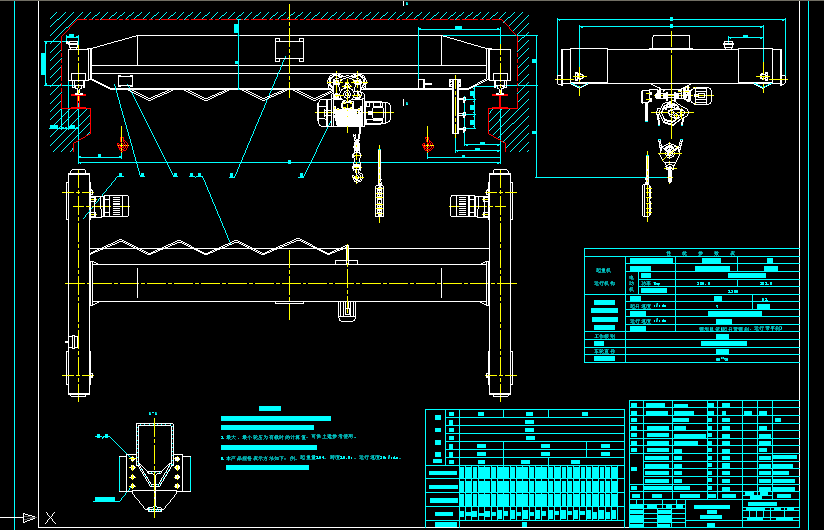The image size is (824, 530).
Task: Pick the hanging pendant controller in front view
Action: (x=379, y=198)
